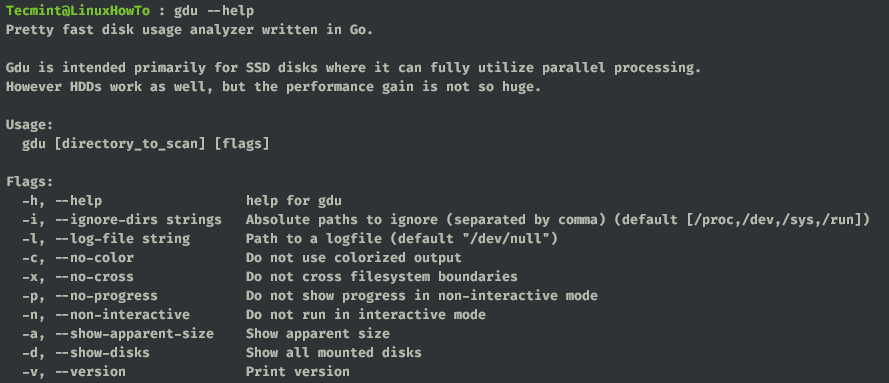Click the --show-disks flag entry
The height and width of the screenshot is (383, 889).
(86, 352)
